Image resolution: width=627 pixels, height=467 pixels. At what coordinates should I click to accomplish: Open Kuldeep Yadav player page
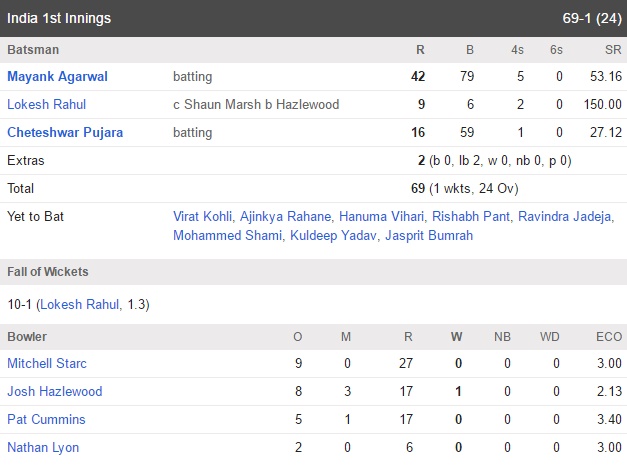pyautogui.click(x=333, y=235)
